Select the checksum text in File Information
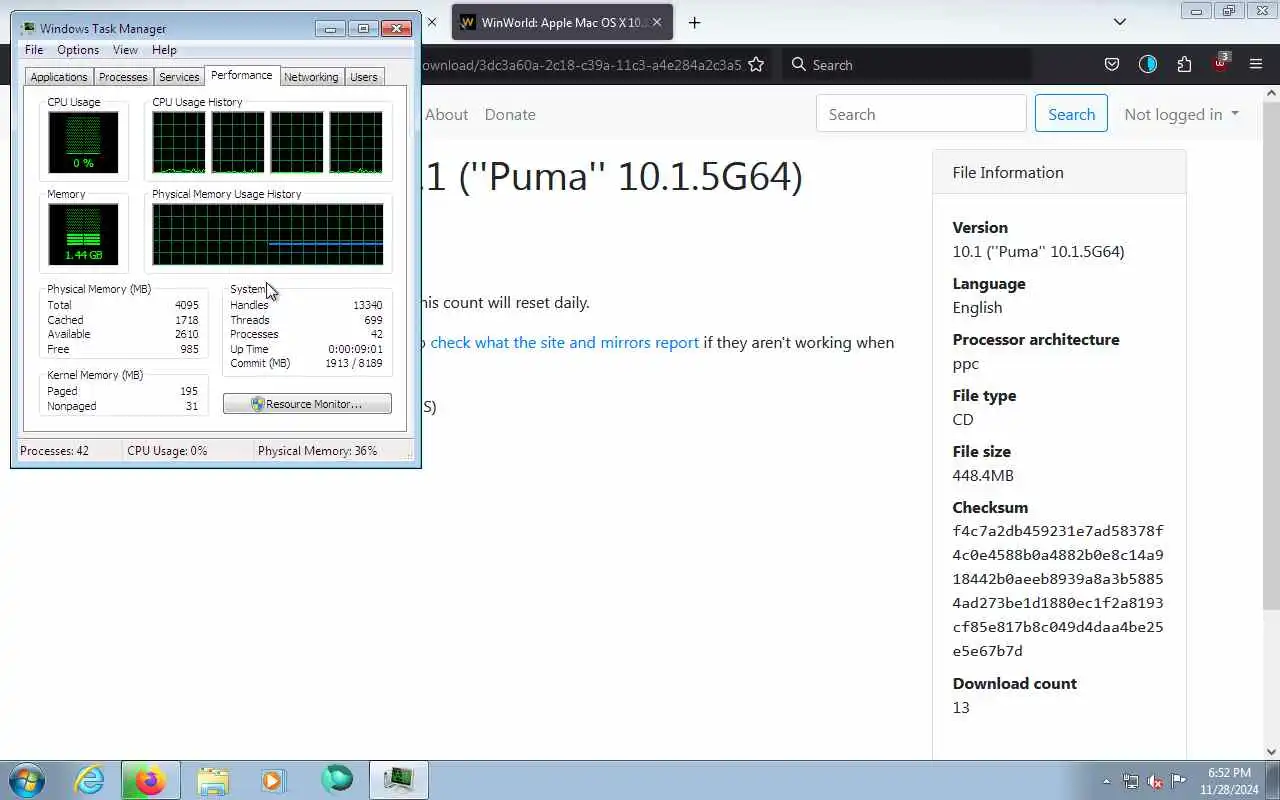The height and width of the screenshot is (800, 1280). 1058,591
